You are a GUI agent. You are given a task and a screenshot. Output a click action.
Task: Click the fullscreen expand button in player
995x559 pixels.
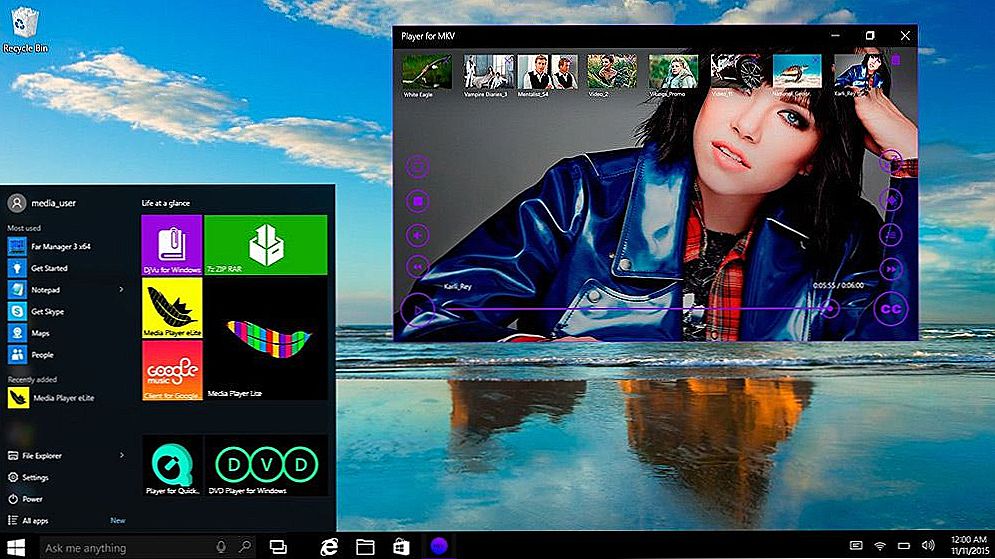(891, 162)
